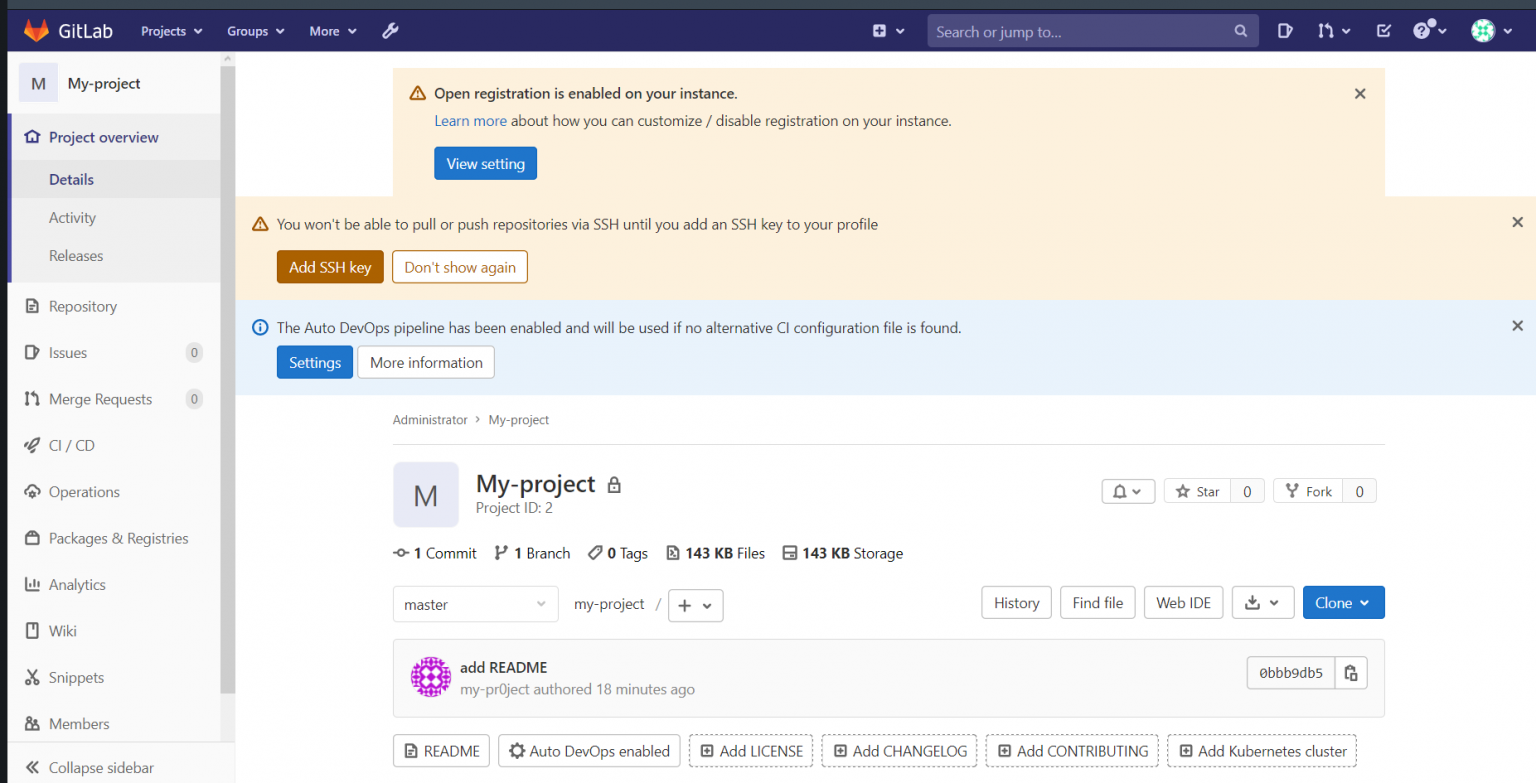Open the Clone dropdown
1536x783 pixels.
tap(1343, 603)
